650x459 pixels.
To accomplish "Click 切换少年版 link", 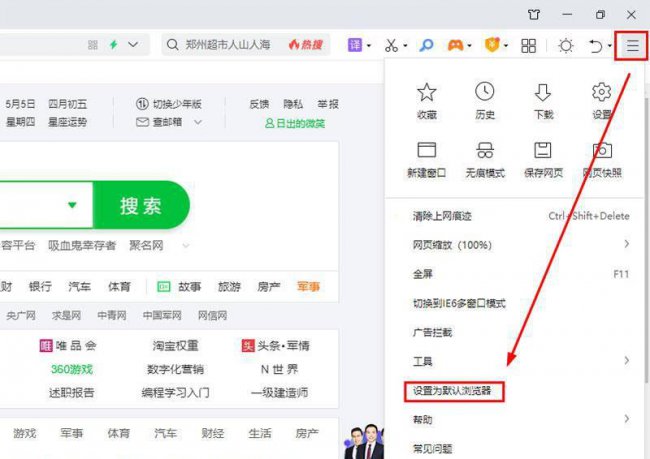I will click(x=177, y=104).
